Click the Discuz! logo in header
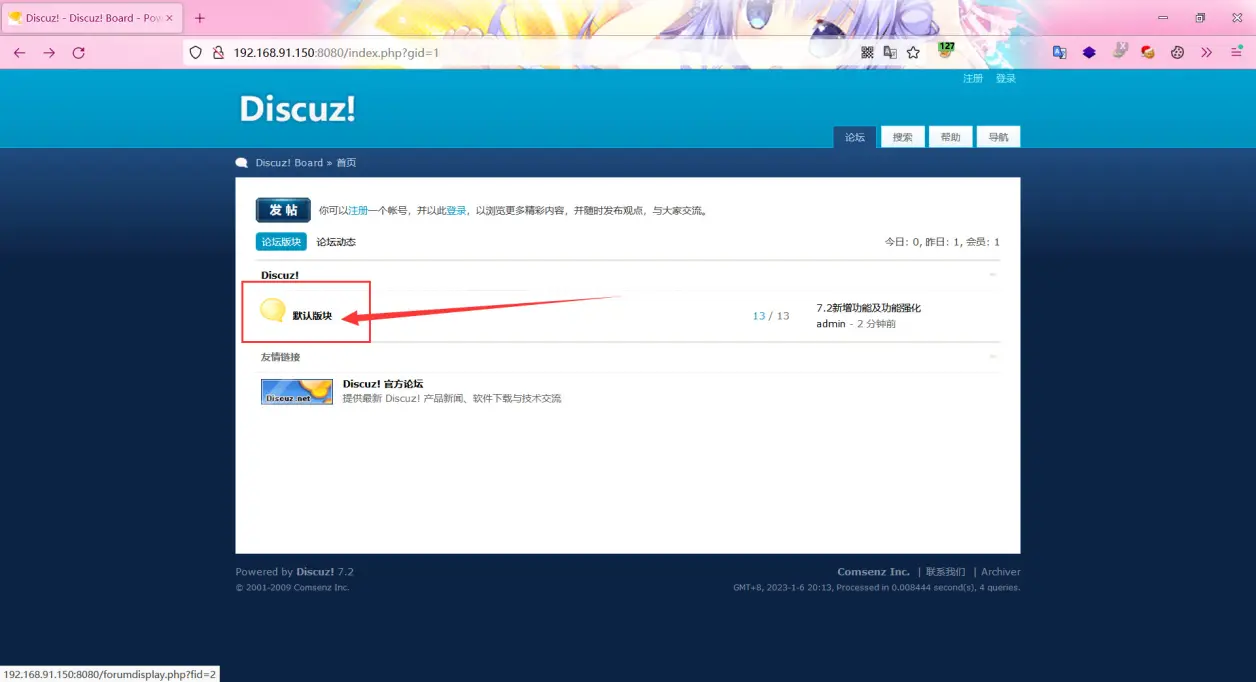Screen dimensions: 1256x682 coord(297,109)
